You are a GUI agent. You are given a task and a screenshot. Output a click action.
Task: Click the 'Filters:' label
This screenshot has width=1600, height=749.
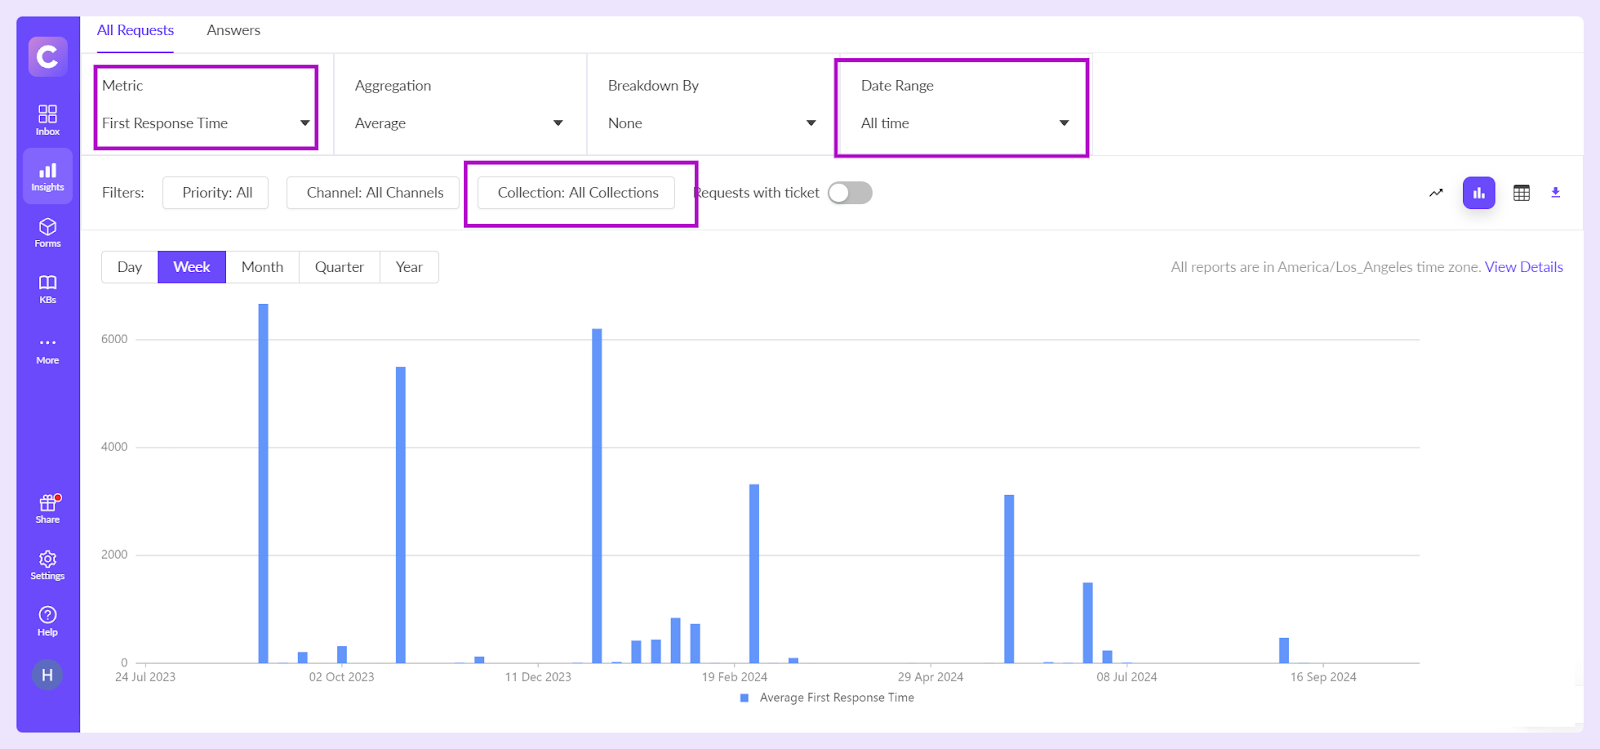tap(123, 193)
